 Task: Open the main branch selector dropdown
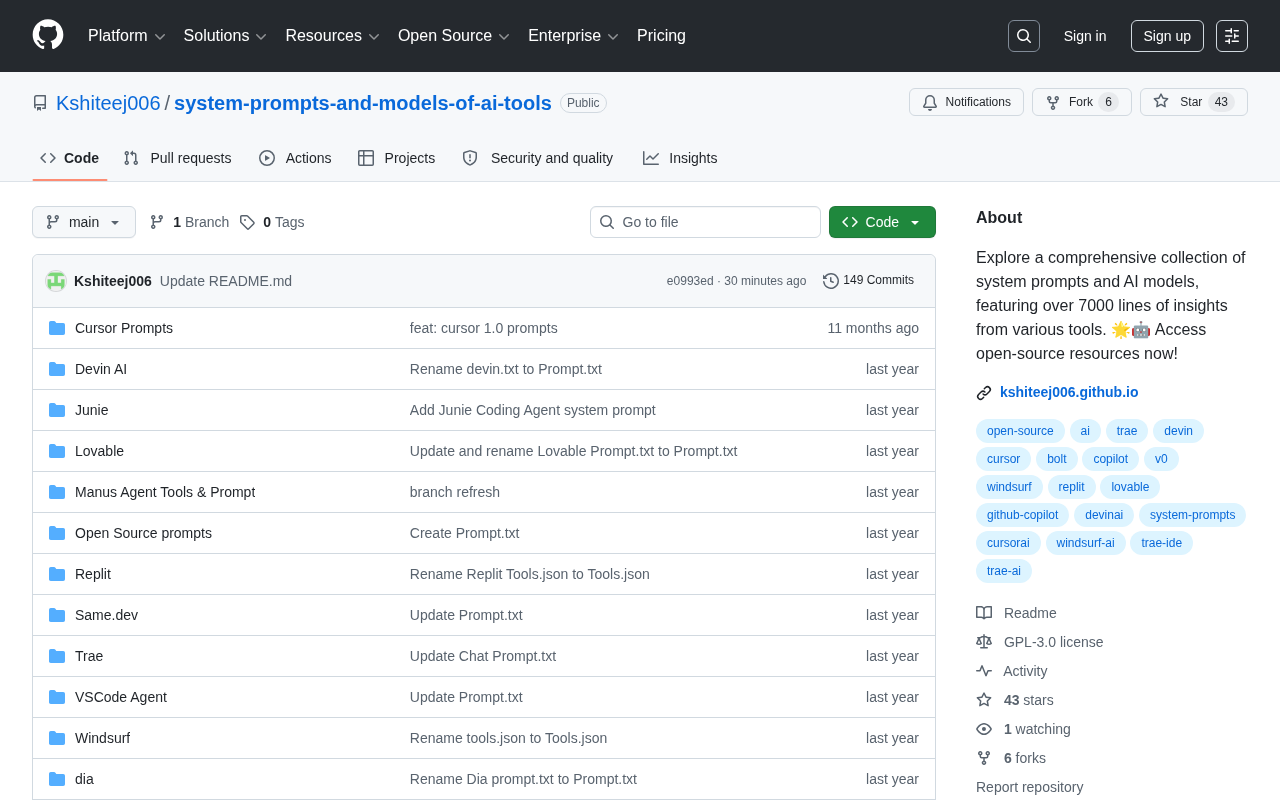tap(84, 222)
